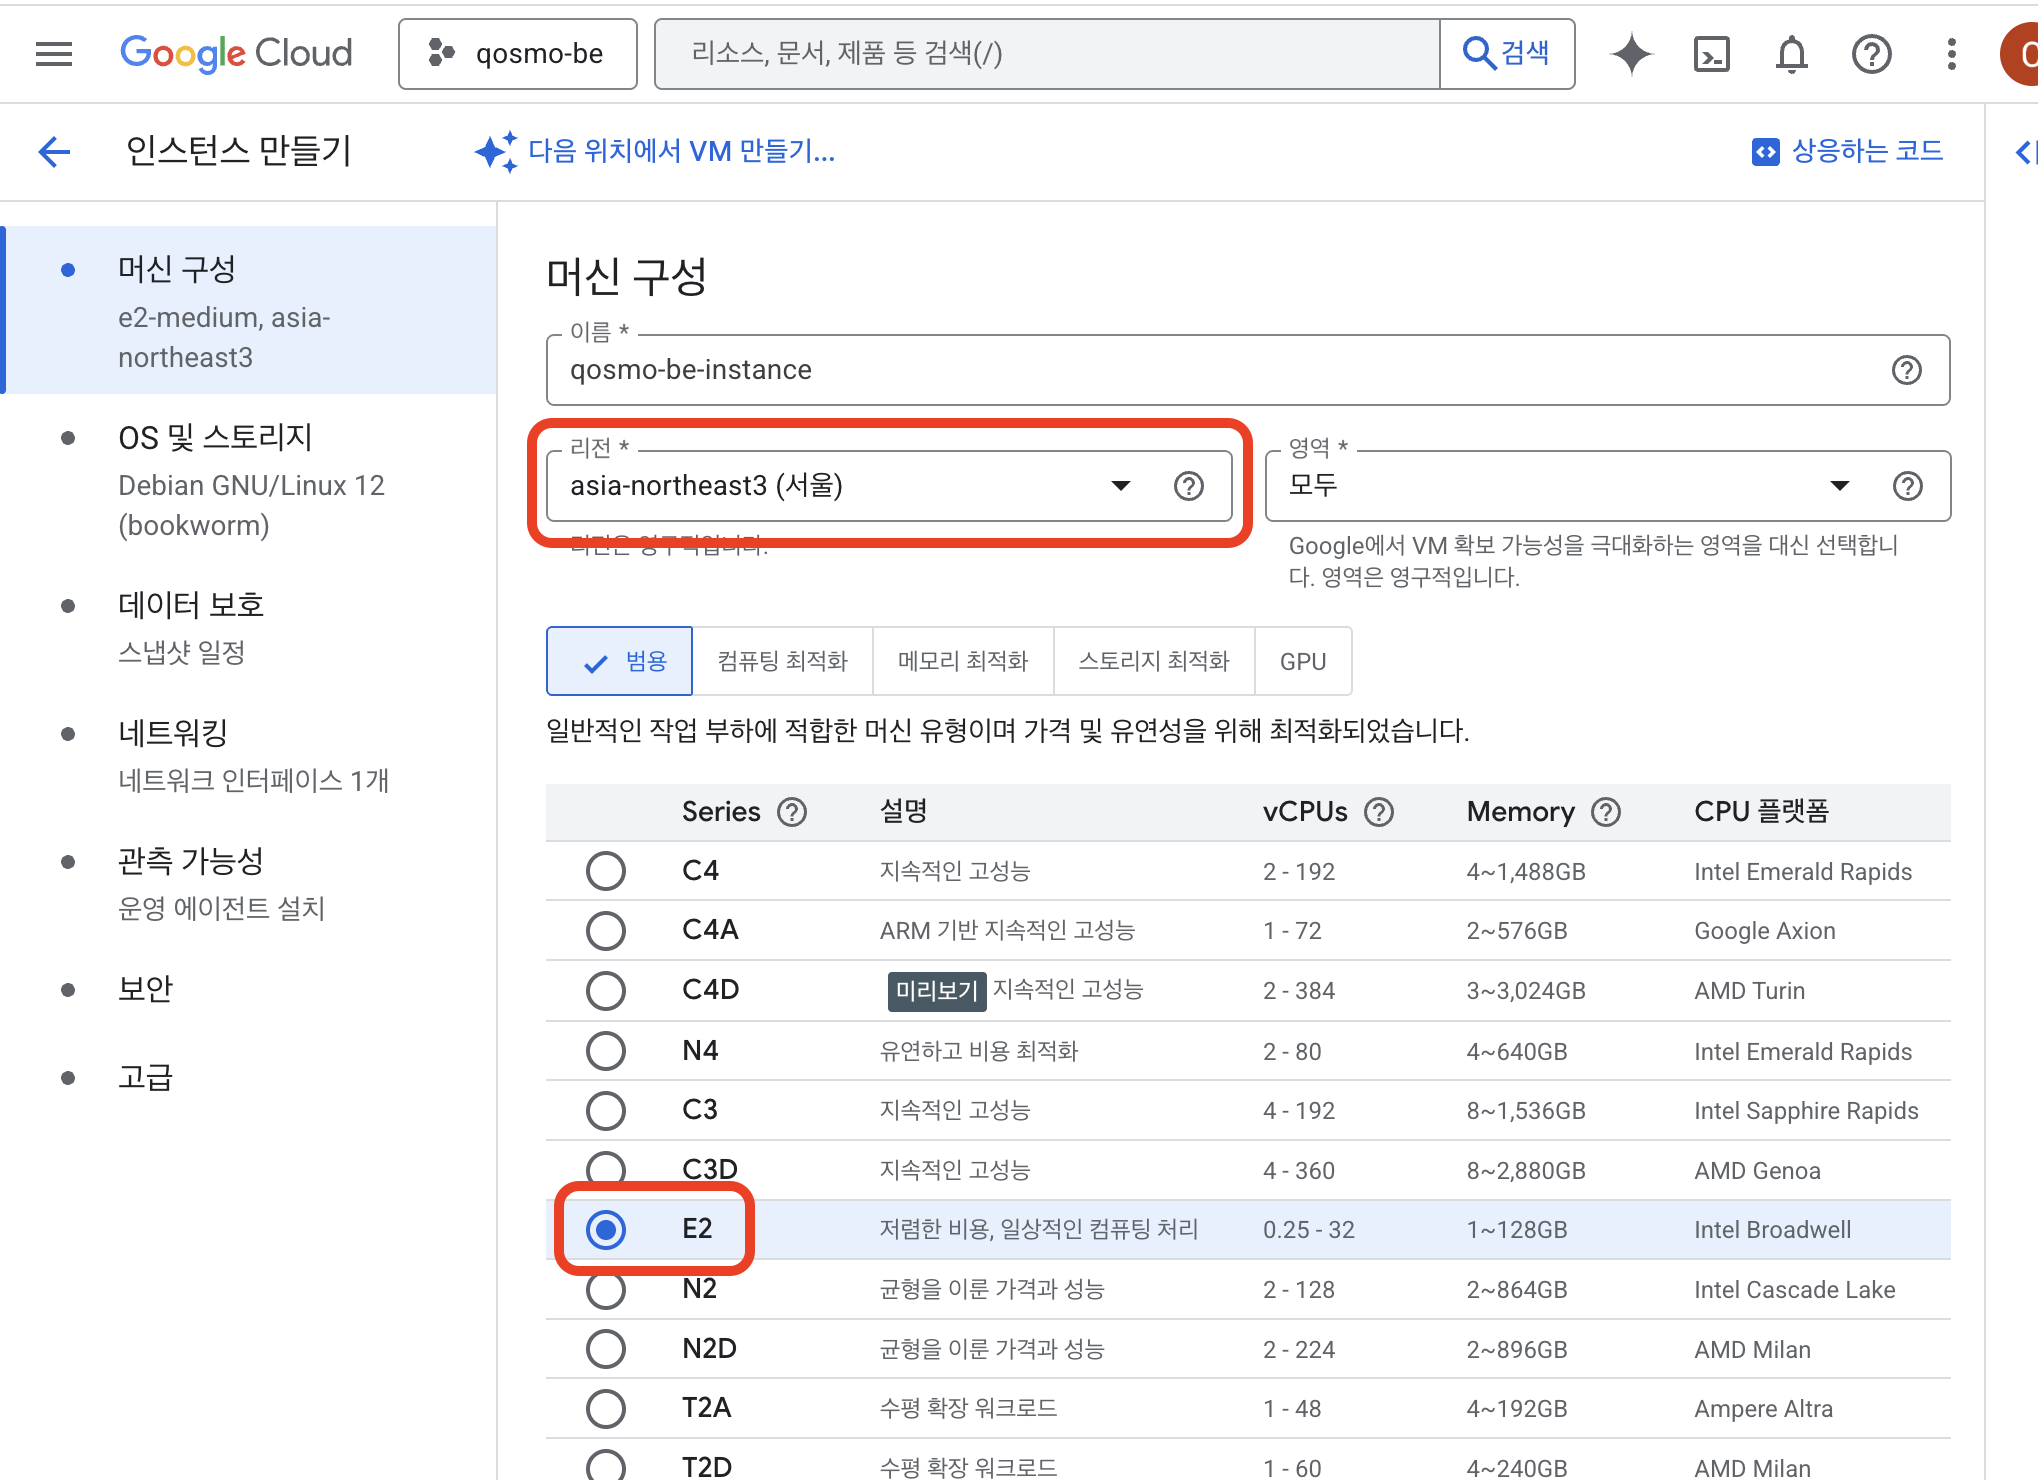Select 머신 구성 section in sidebar
2038x1480 pixels.
tap(250, 310)
